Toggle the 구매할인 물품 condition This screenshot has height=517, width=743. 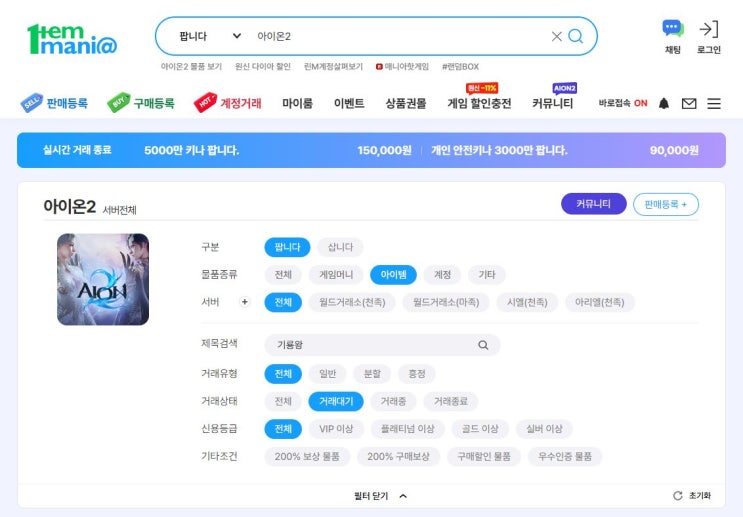[x=484, y=456]
